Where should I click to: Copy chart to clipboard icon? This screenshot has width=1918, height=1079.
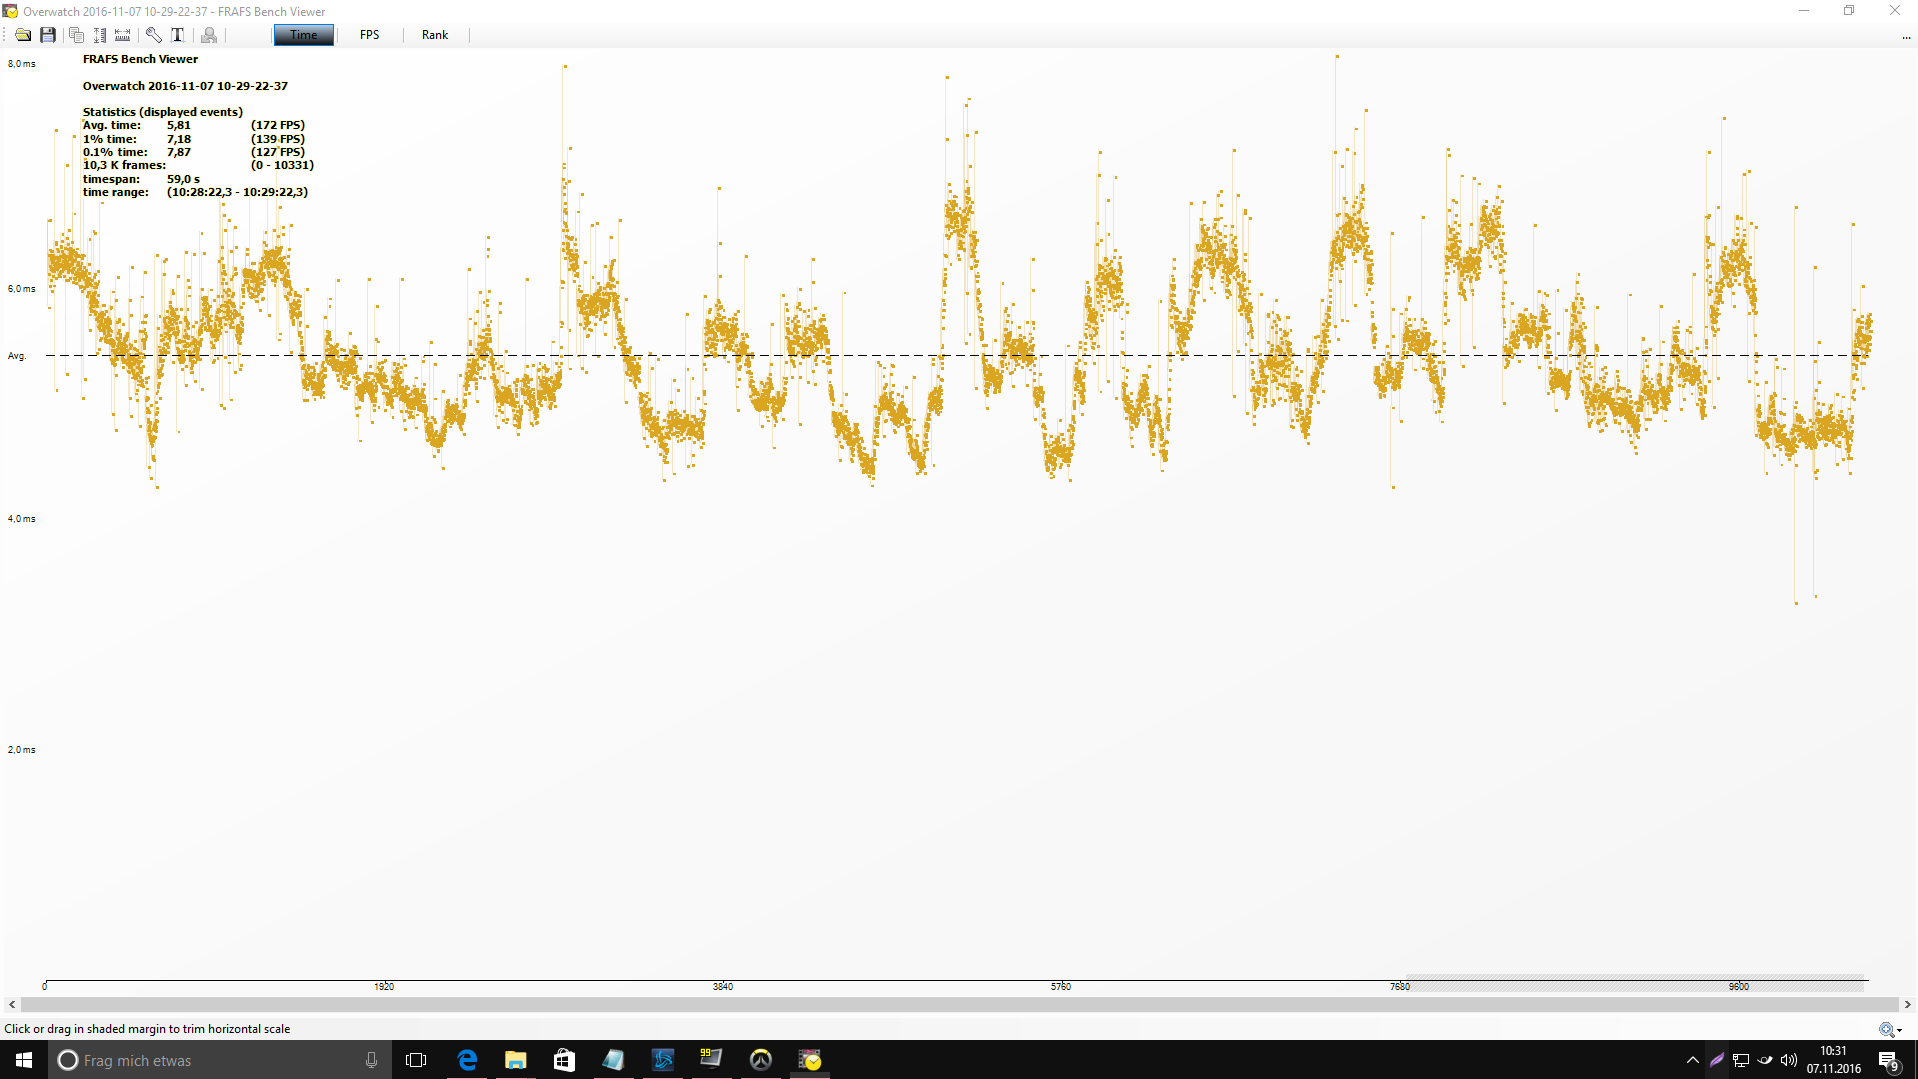coord(76,35)
